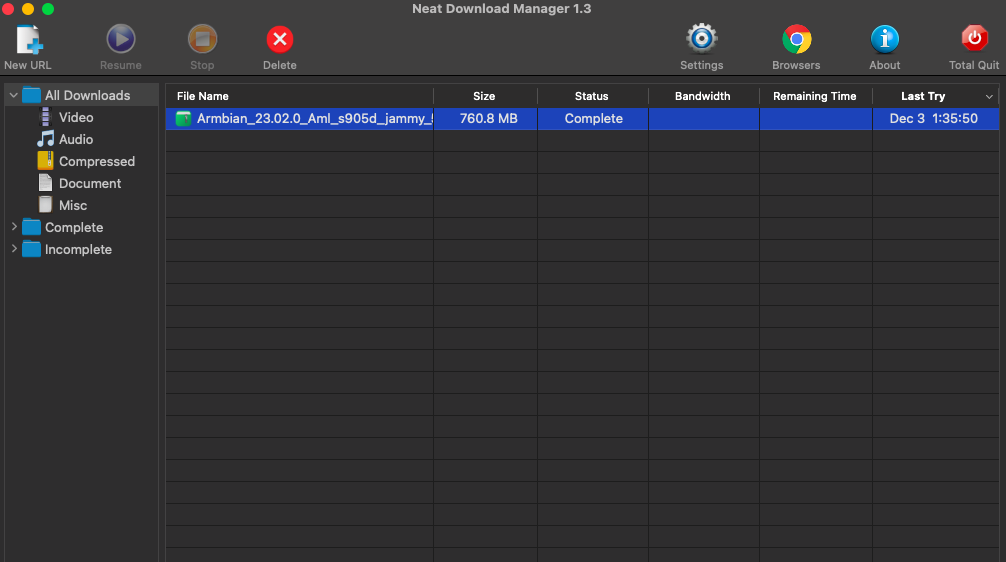Select Incomplete label in sidebar

point(78,250)
